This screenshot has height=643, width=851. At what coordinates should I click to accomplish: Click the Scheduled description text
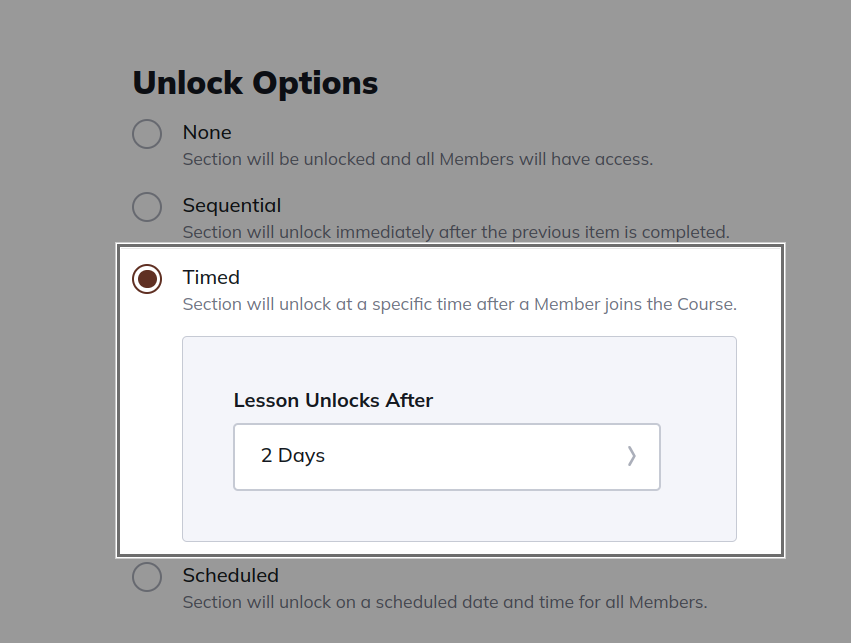point(444,602)
